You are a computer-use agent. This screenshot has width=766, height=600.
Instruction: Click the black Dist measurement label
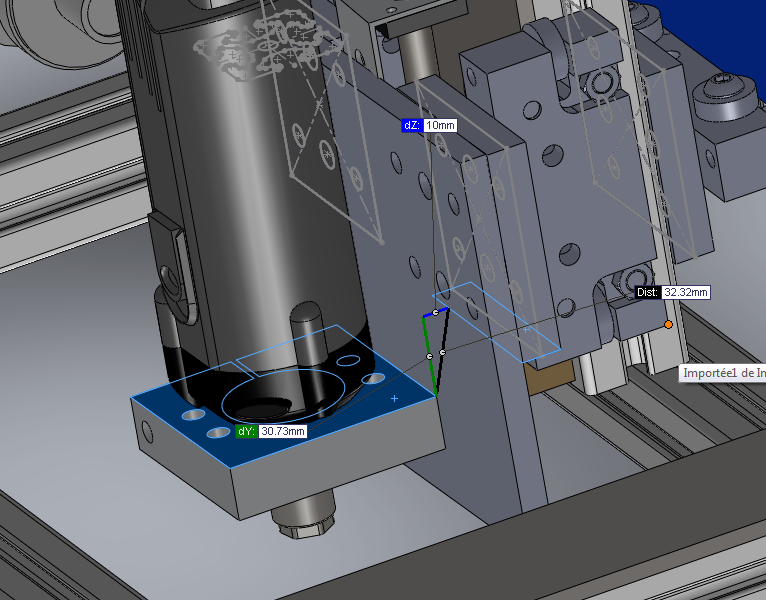click(648, 292)
